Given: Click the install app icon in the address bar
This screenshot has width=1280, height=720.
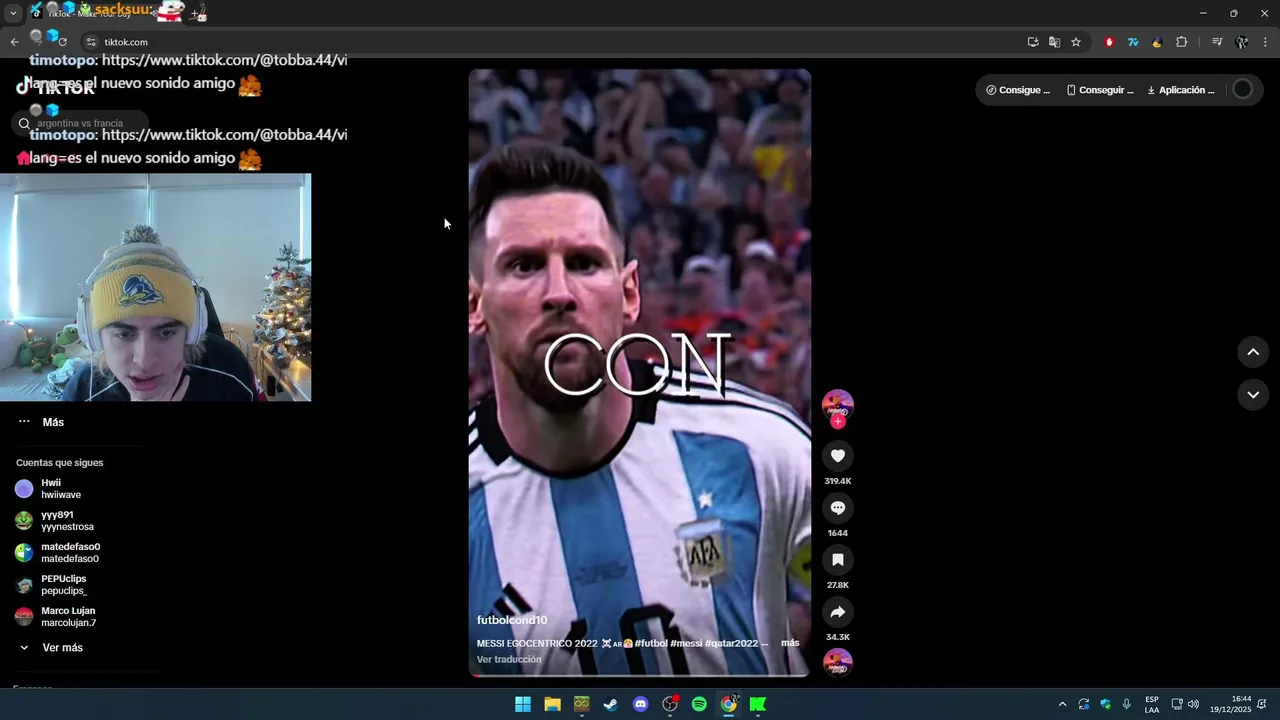Looking at the screenshot, I should pyautogui.click(x=1033, y=42).
